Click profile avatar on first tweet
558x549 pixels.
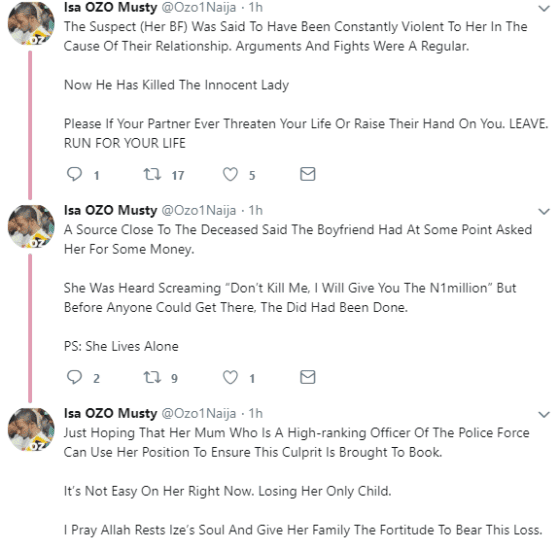click(x=31, y=22)
